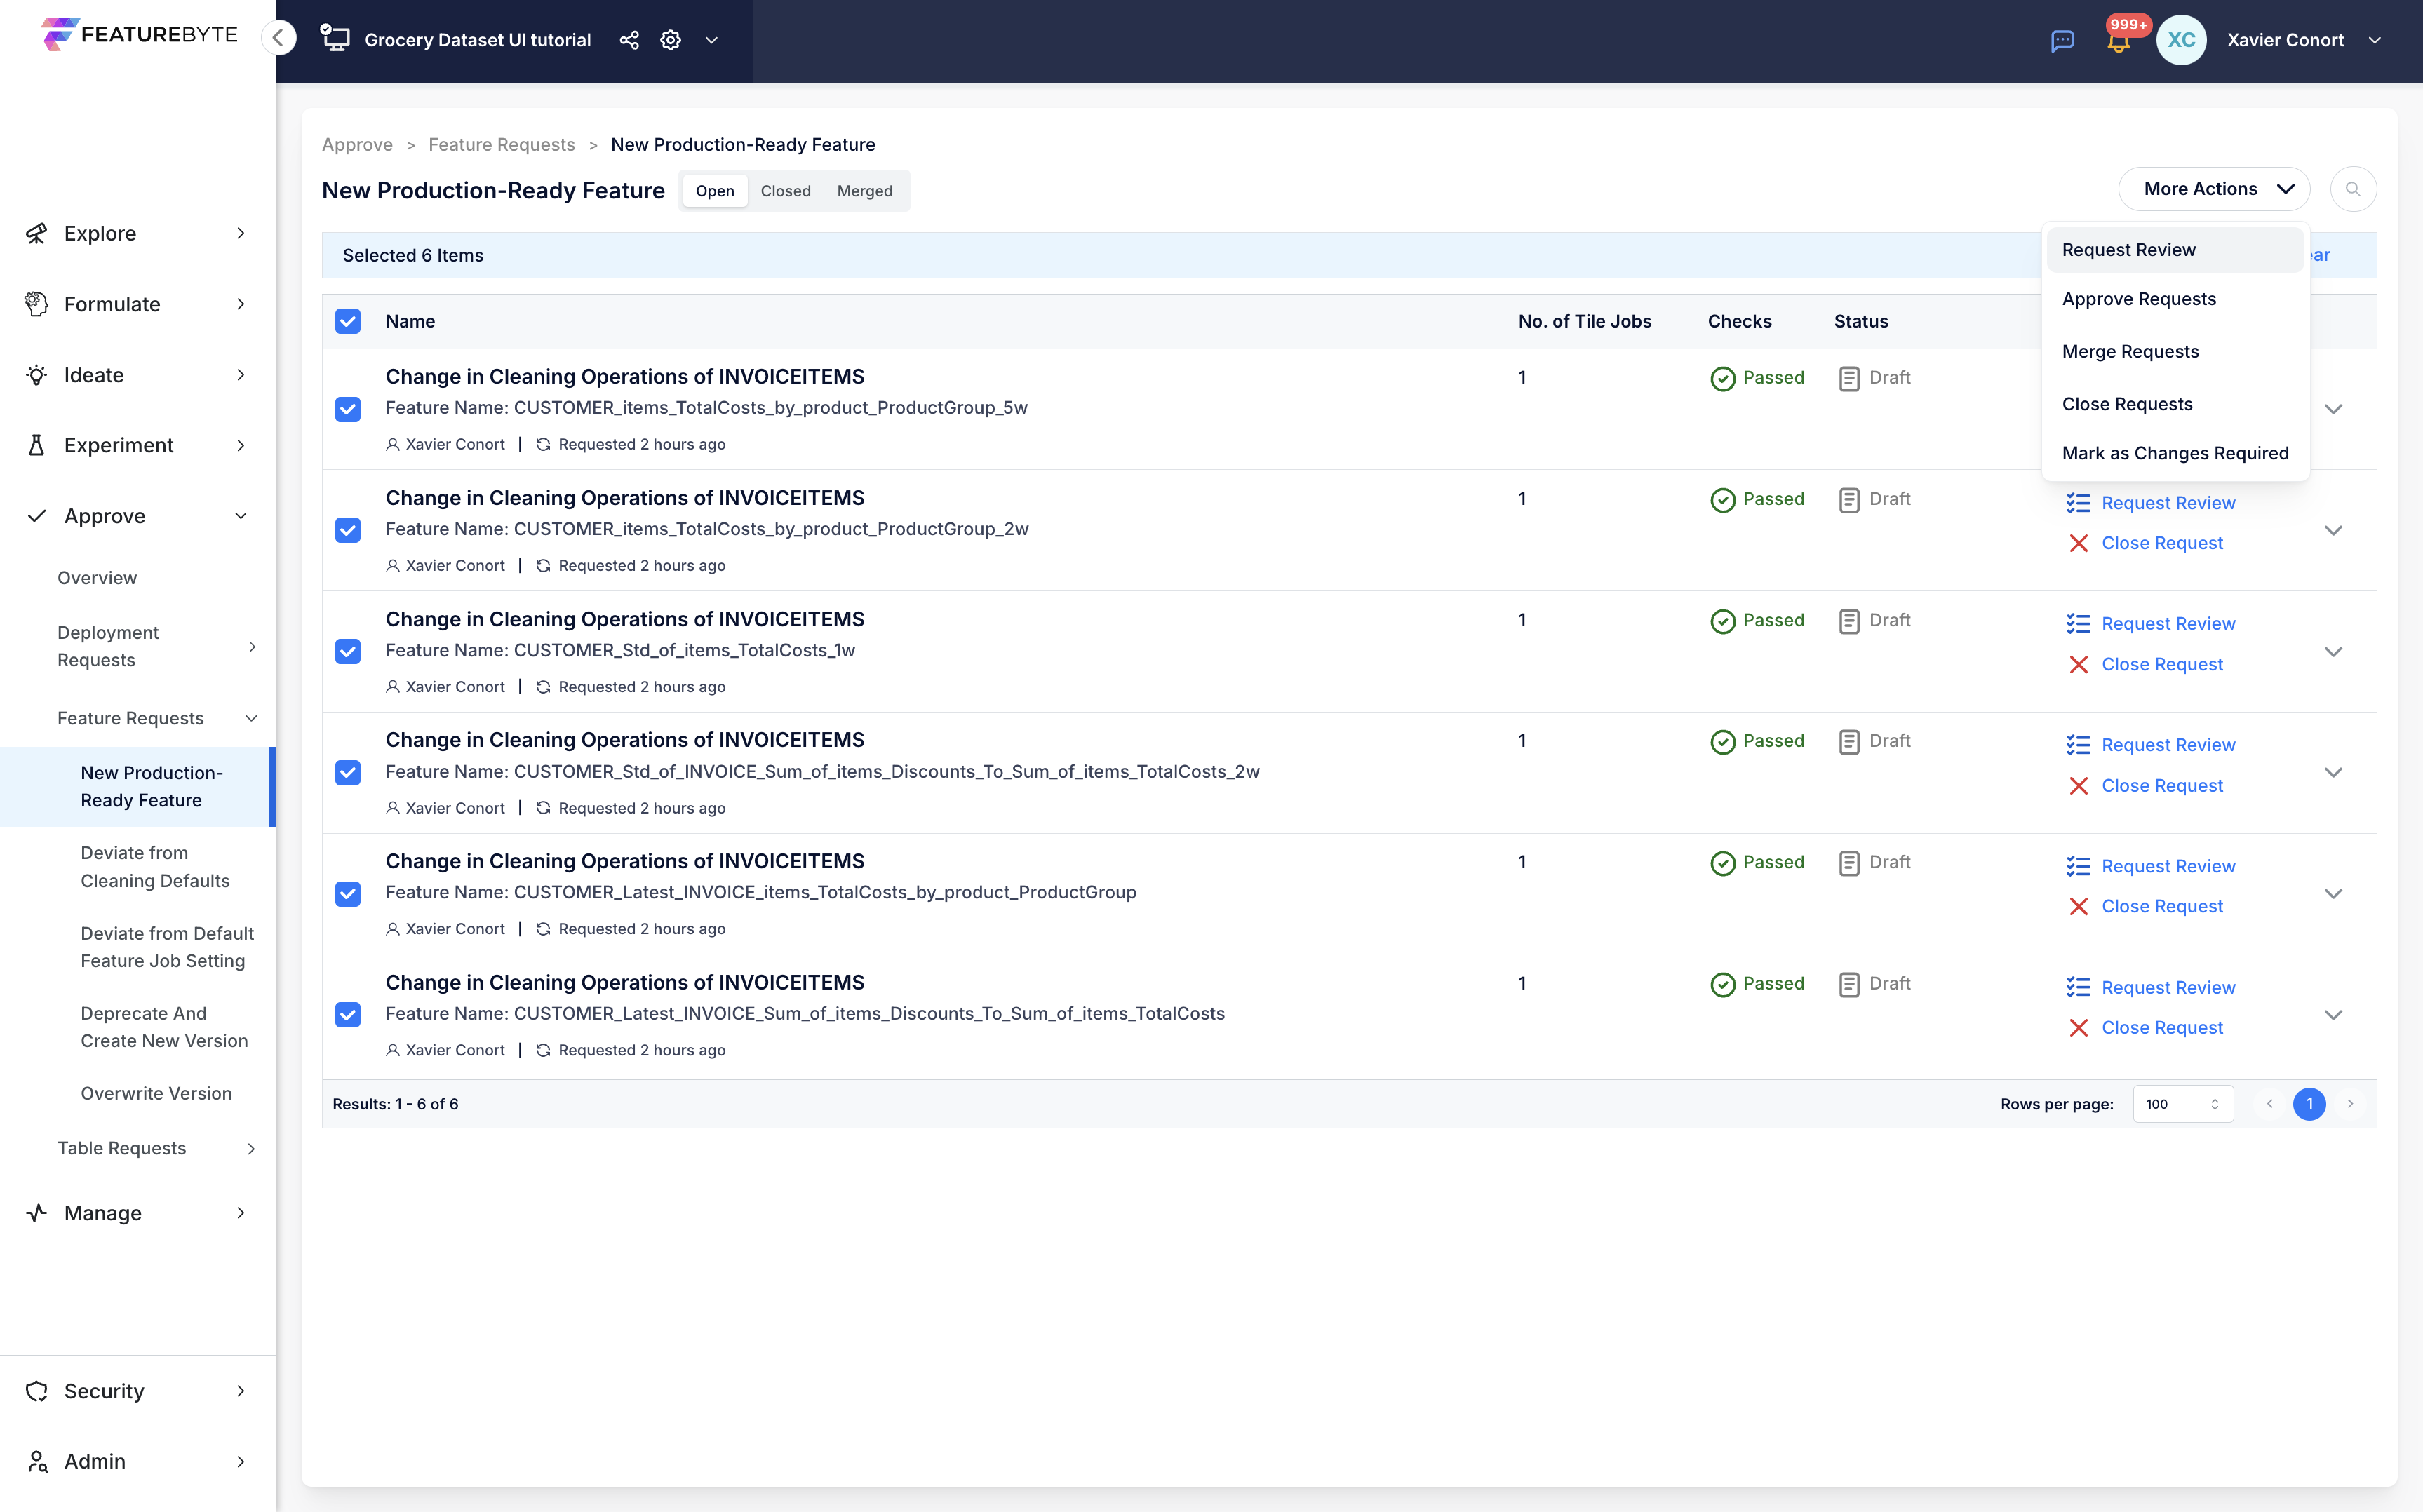Screen dimensions: 2423x1512
Task: Collapse the sidebar with the back arrow
Action: coord(279,39)
